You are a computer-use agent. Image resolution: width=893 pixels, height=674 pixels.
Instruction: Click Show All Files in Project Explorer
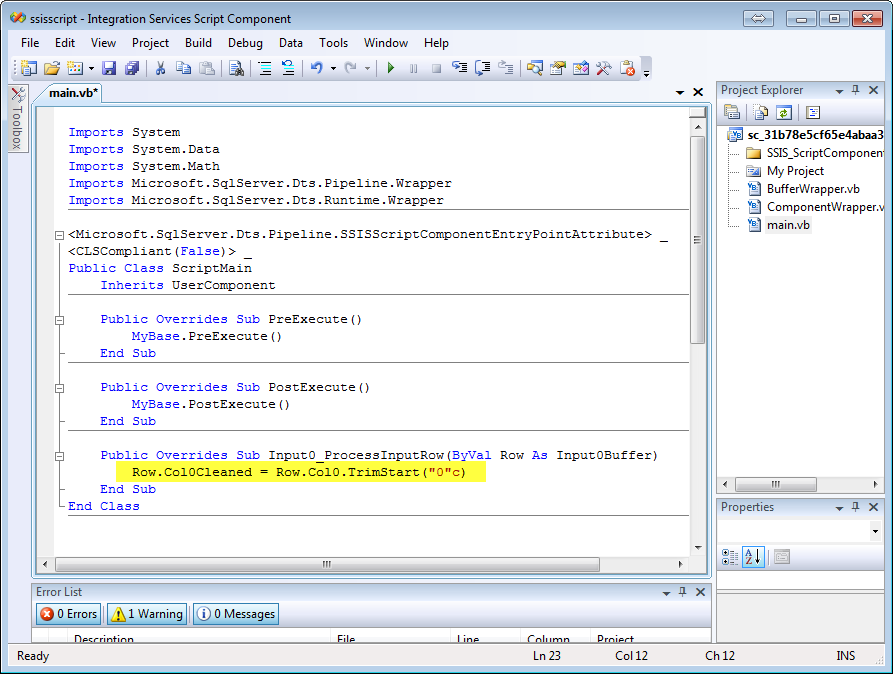[760, 113]
